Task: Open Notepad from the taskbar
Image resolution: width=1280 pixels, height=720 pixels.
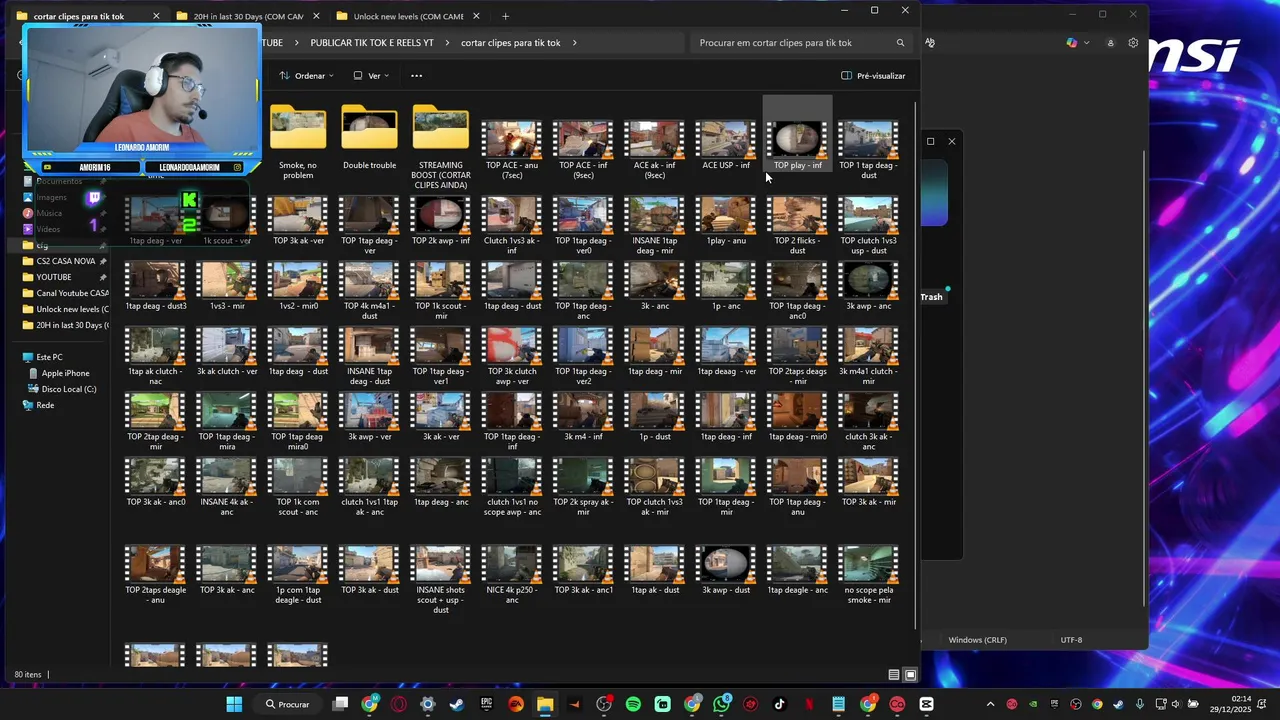Action: click(839, 704)
